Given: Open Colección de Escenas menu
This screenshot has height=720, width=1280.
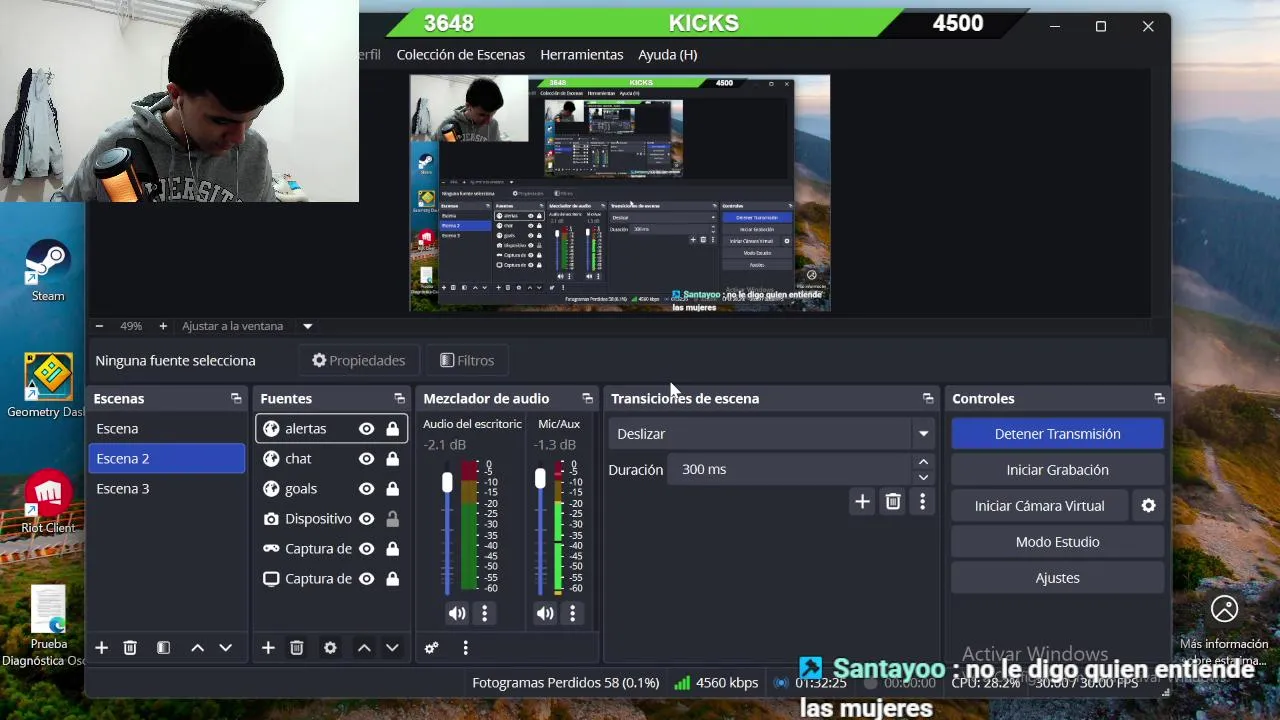Looking at the screenshot, I should (461, 54).
